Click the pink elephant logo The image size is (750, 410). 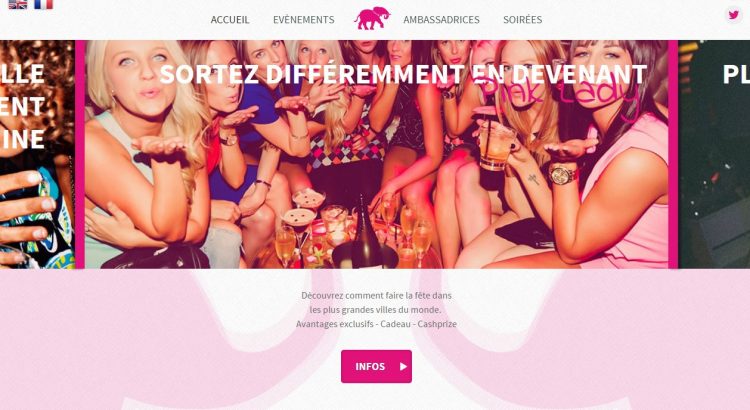[372, 18]
